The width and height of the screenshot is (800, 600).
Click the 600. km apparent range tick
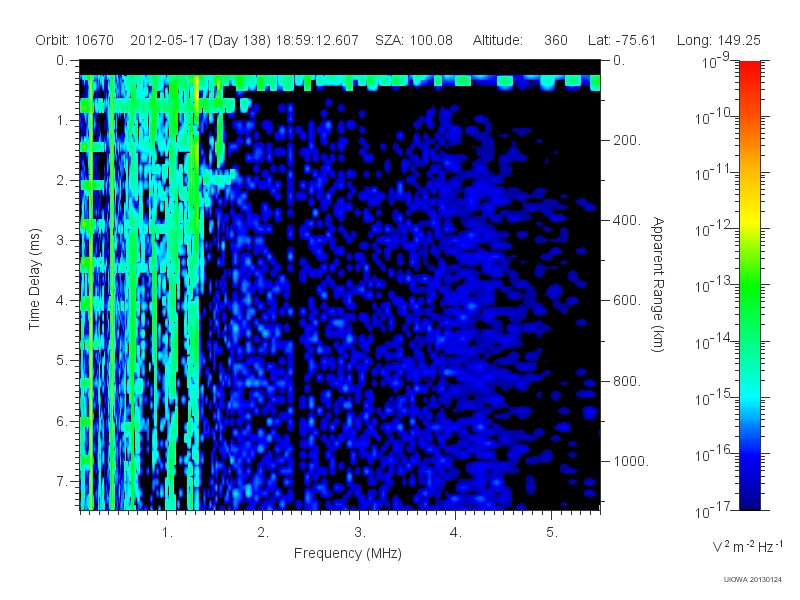627,300
